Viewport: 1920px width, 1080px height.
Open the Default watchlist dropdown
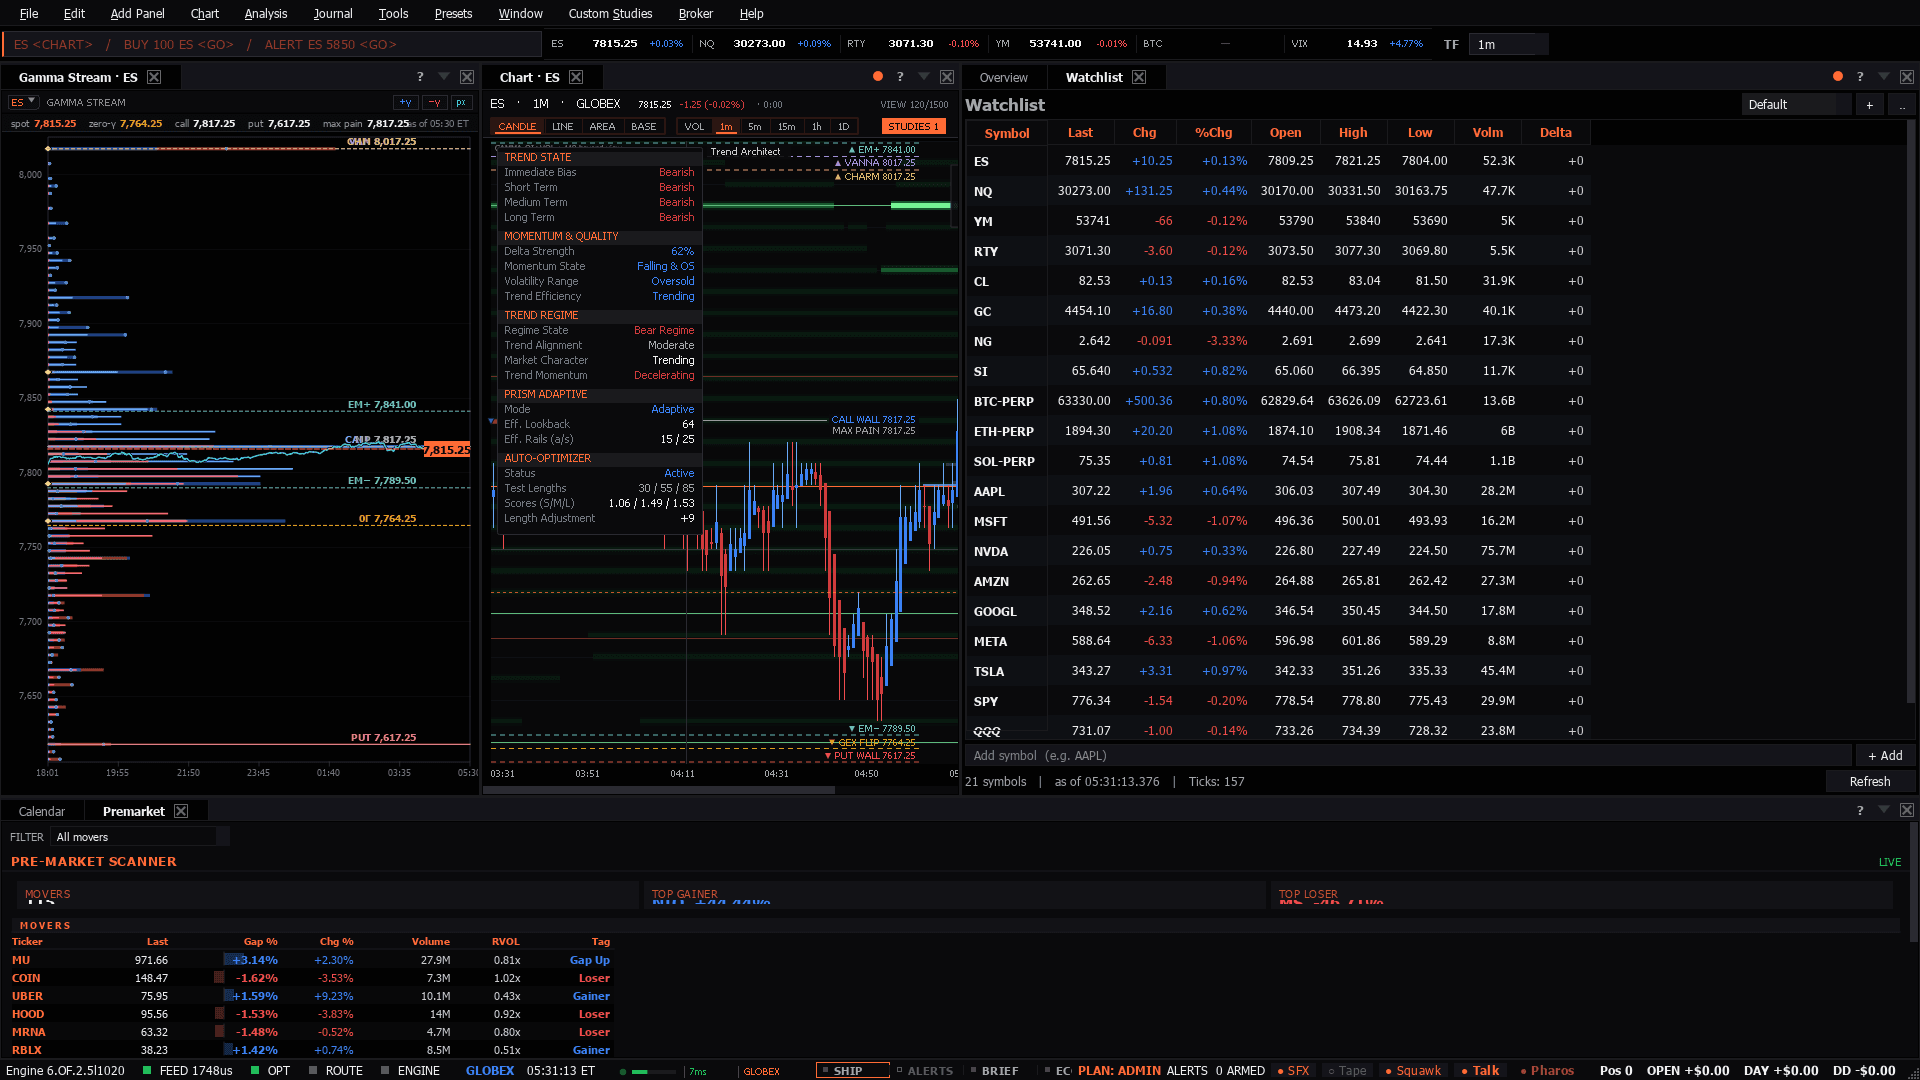coord(1796,105)
